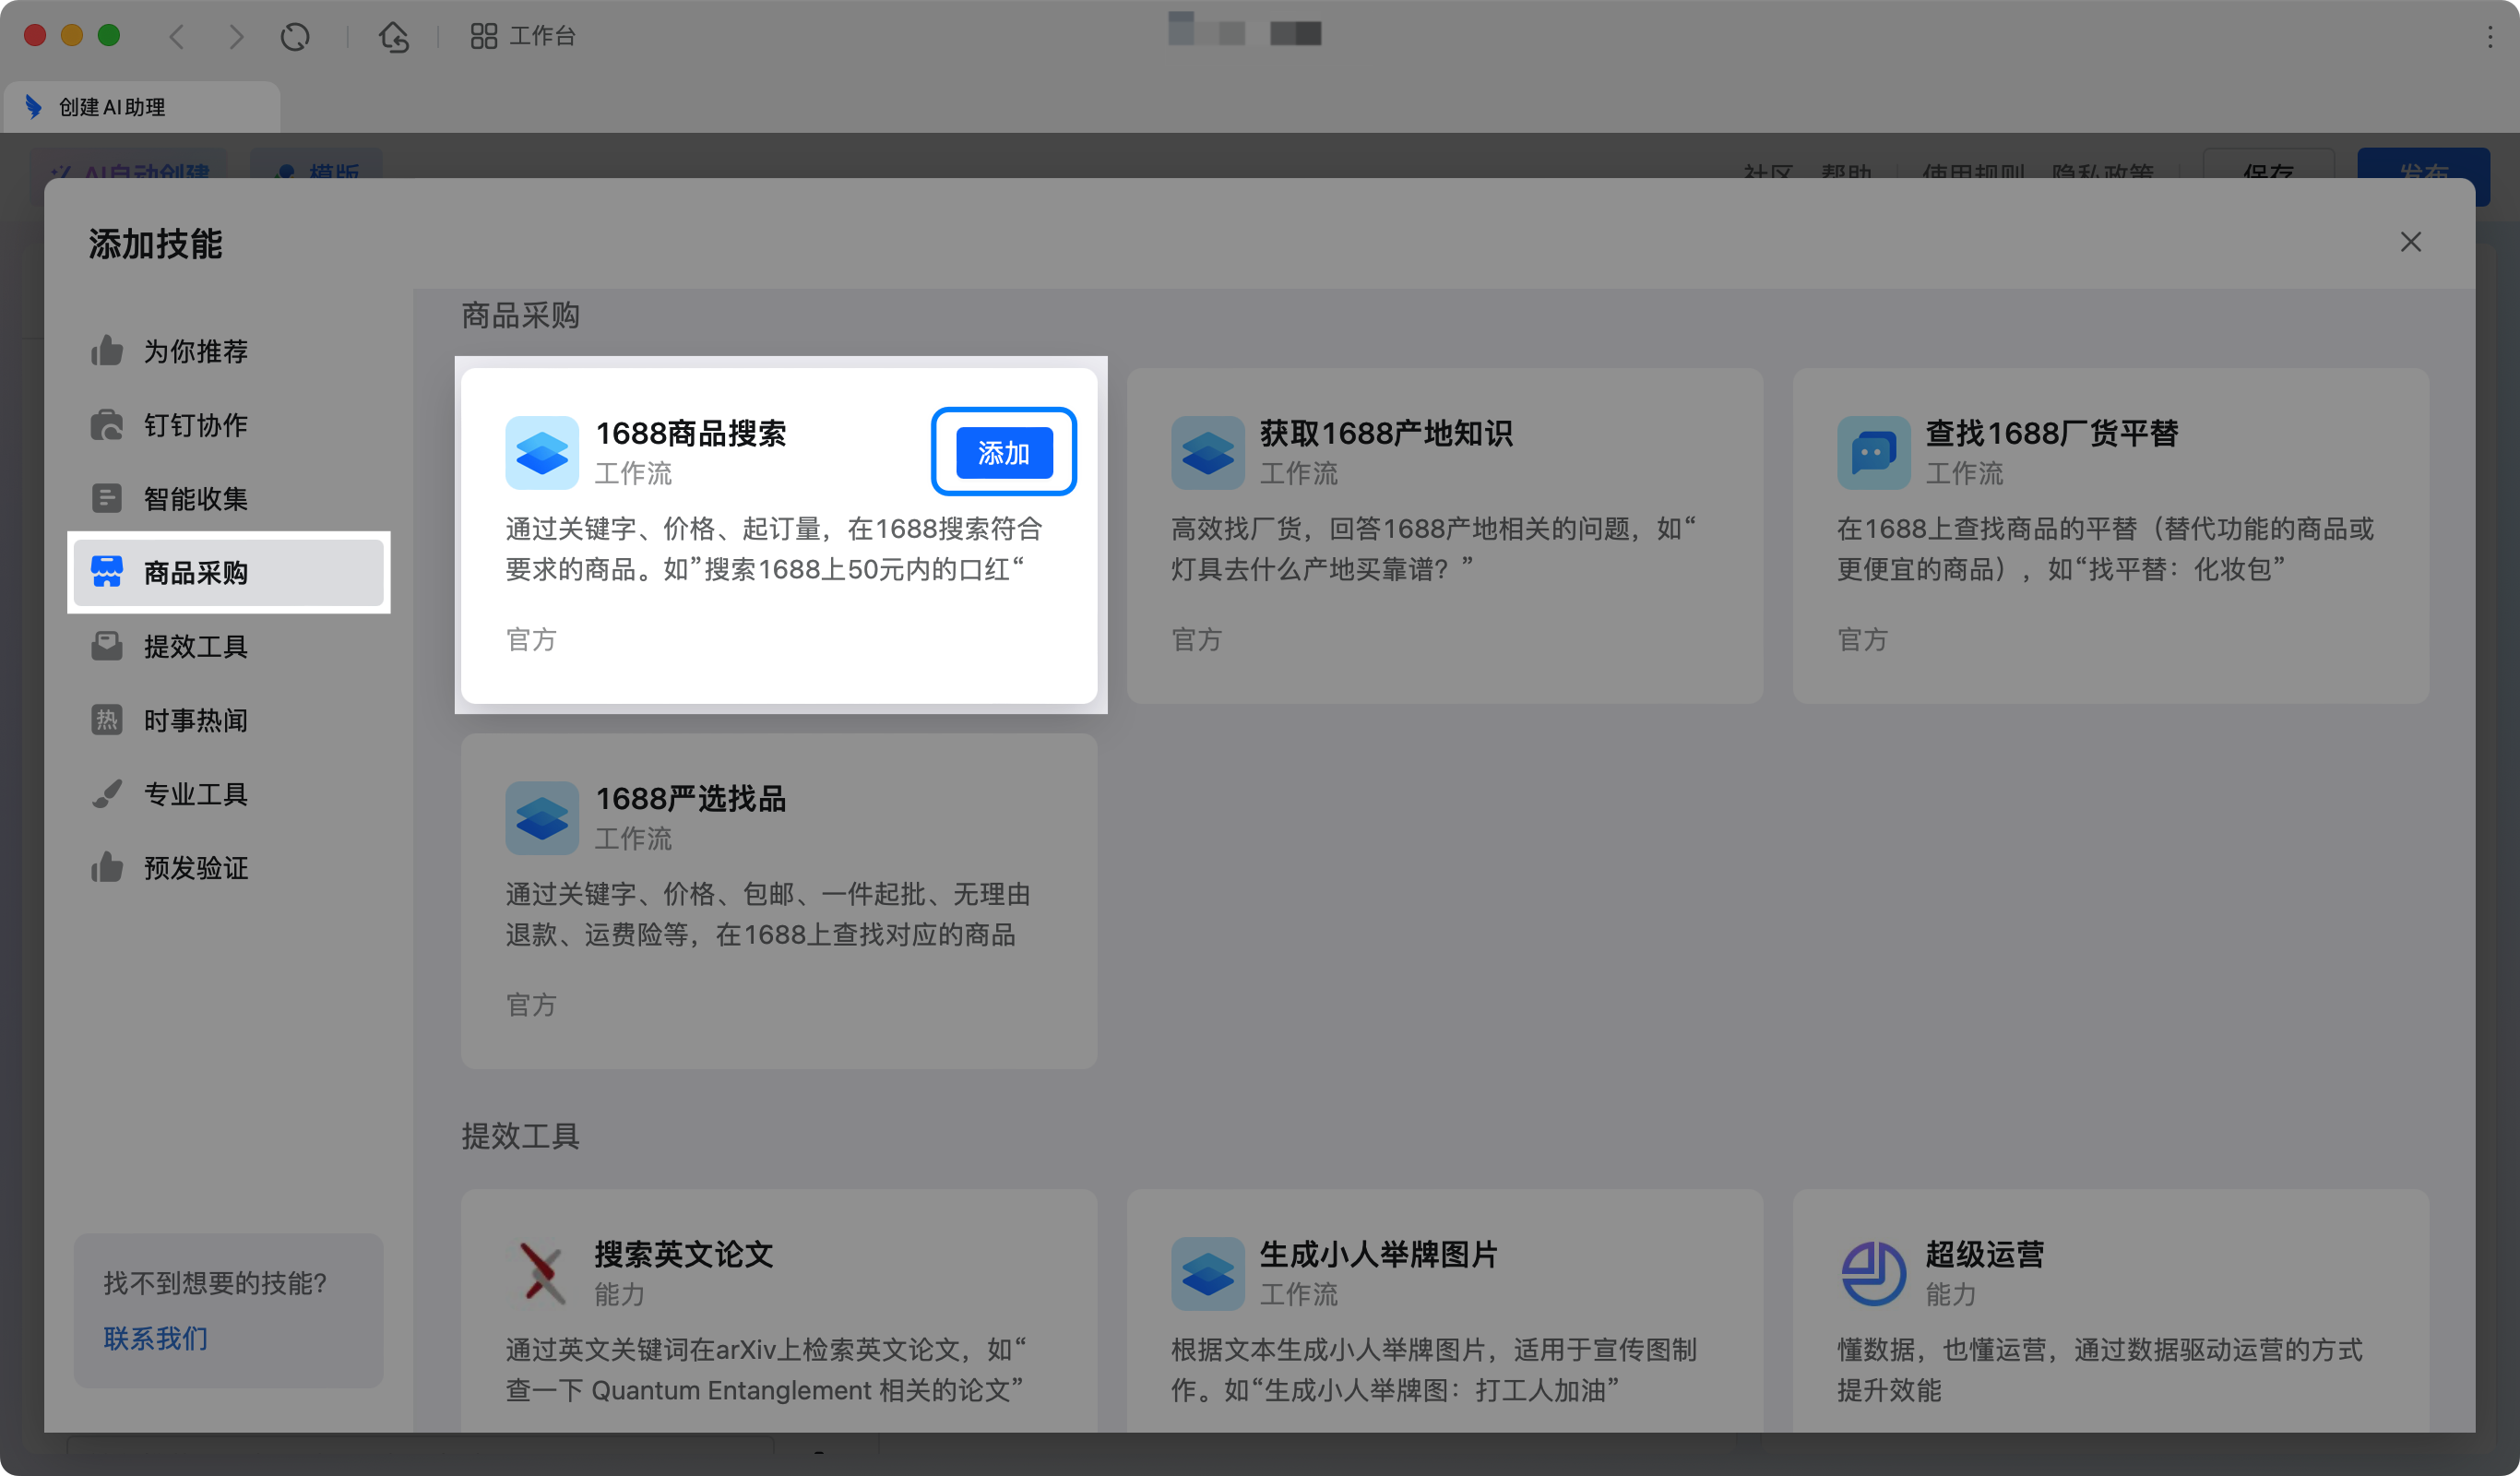2520x1476 pixels.
Task: Open the 查找1688厂货平替 card title
Action: click(x=2052, y=433)
